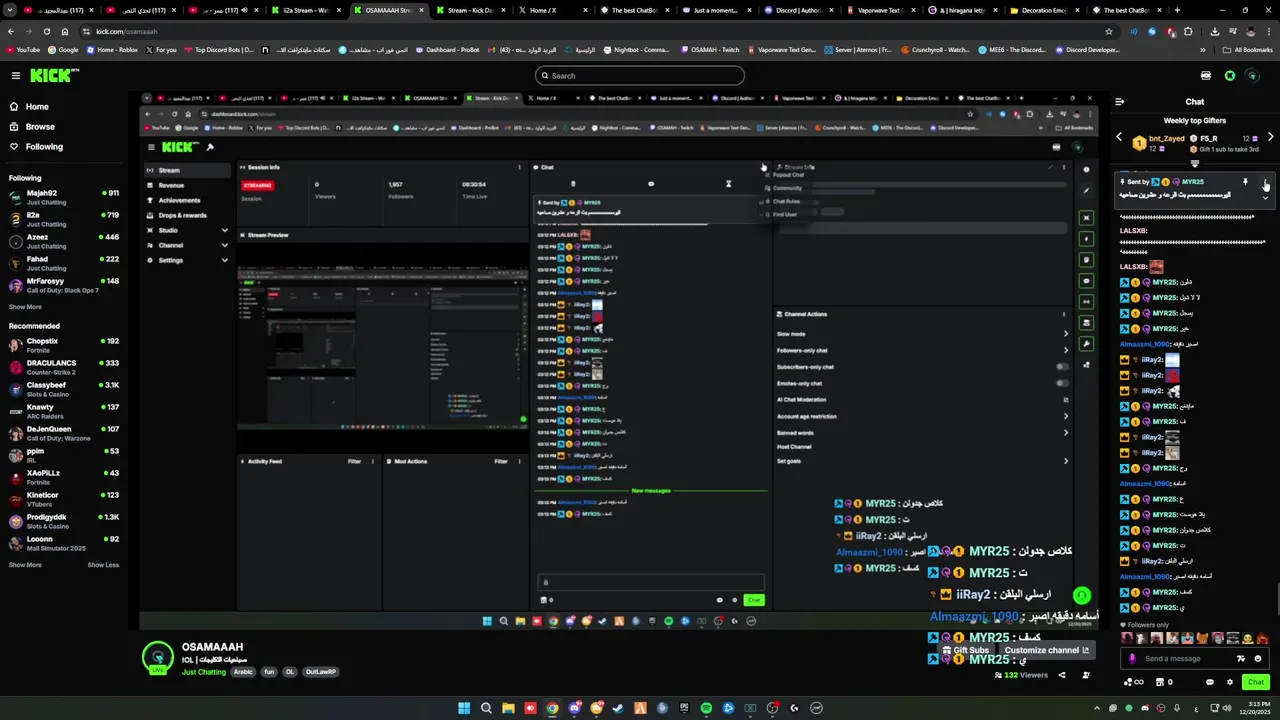The height and width of the screenshot is (720, 1280).
Task: Open the 'OSAMAH - Twitch' bookmark
Action: click(x=713, y=49)
